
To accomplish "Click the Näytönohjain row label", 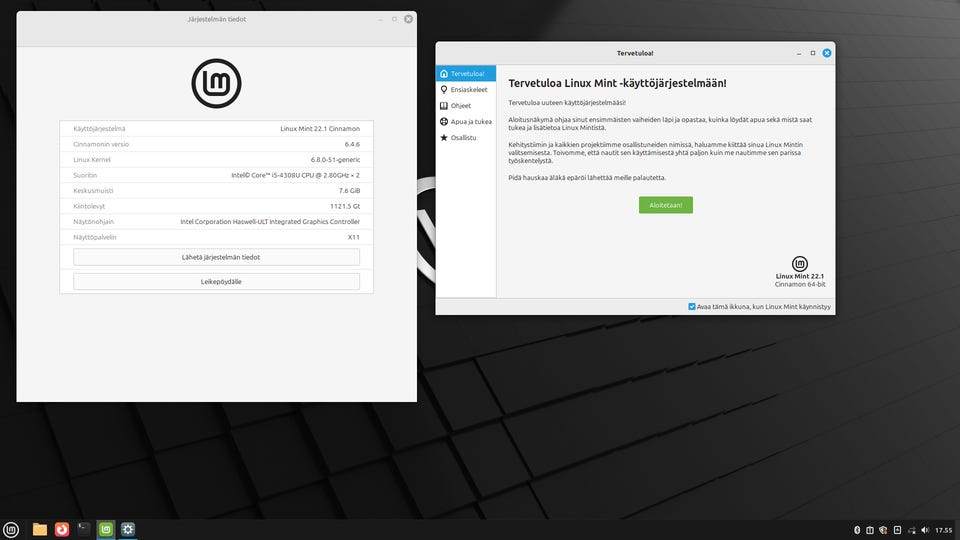I will (x=94, y=222).
